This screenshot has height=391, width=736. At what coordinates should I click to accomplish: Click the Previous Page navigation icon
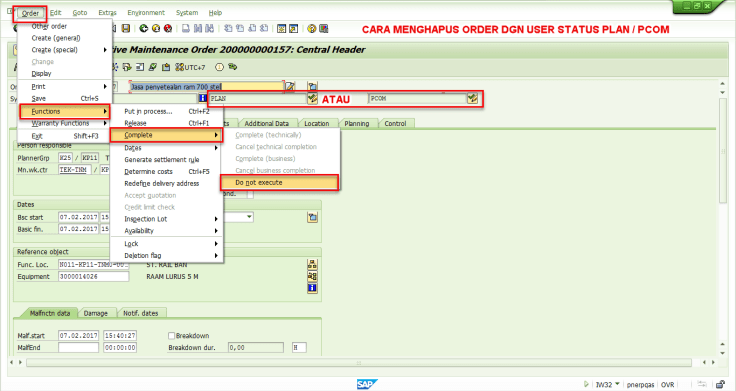pyautogui.click(x=240, y=29)
